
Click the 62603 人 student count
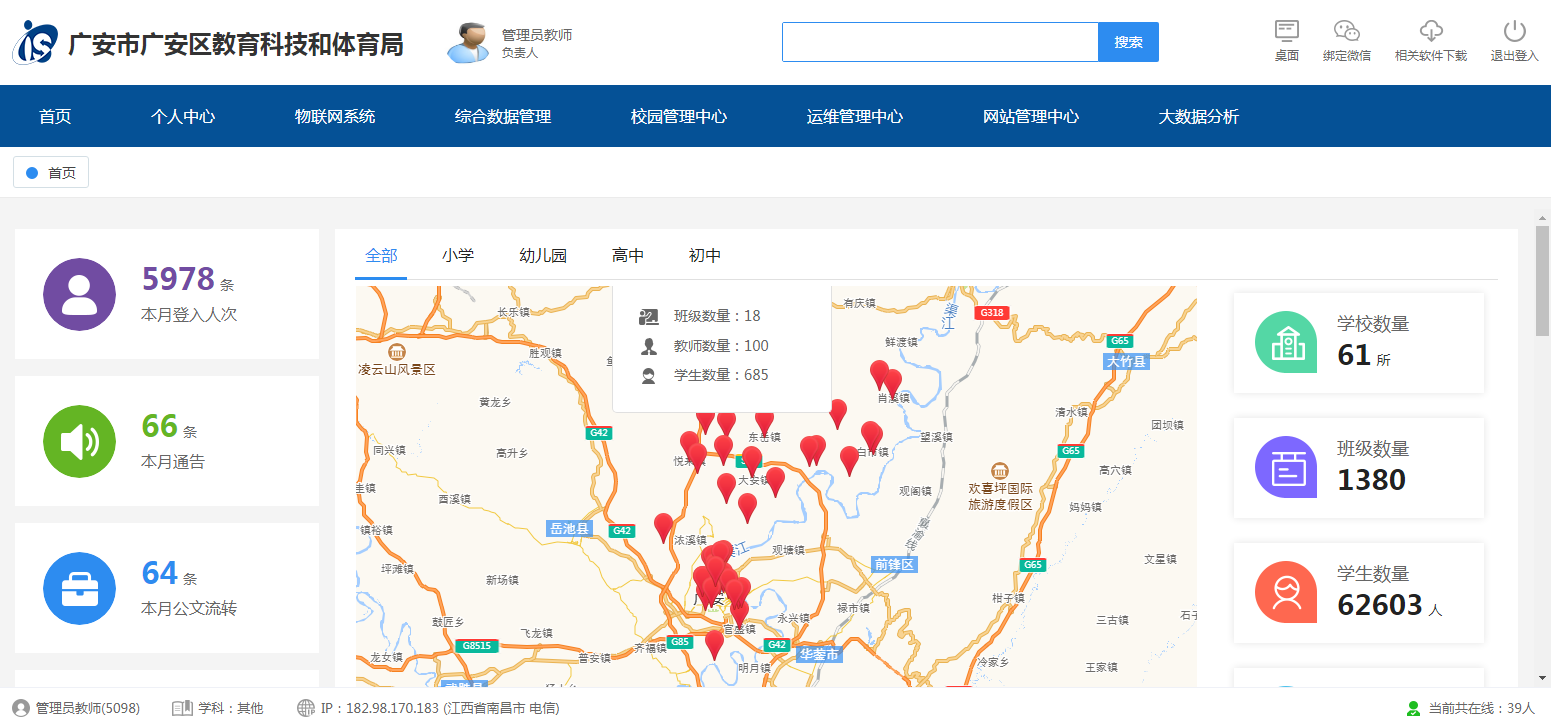pyautogui.click(x=1389, y=605)
